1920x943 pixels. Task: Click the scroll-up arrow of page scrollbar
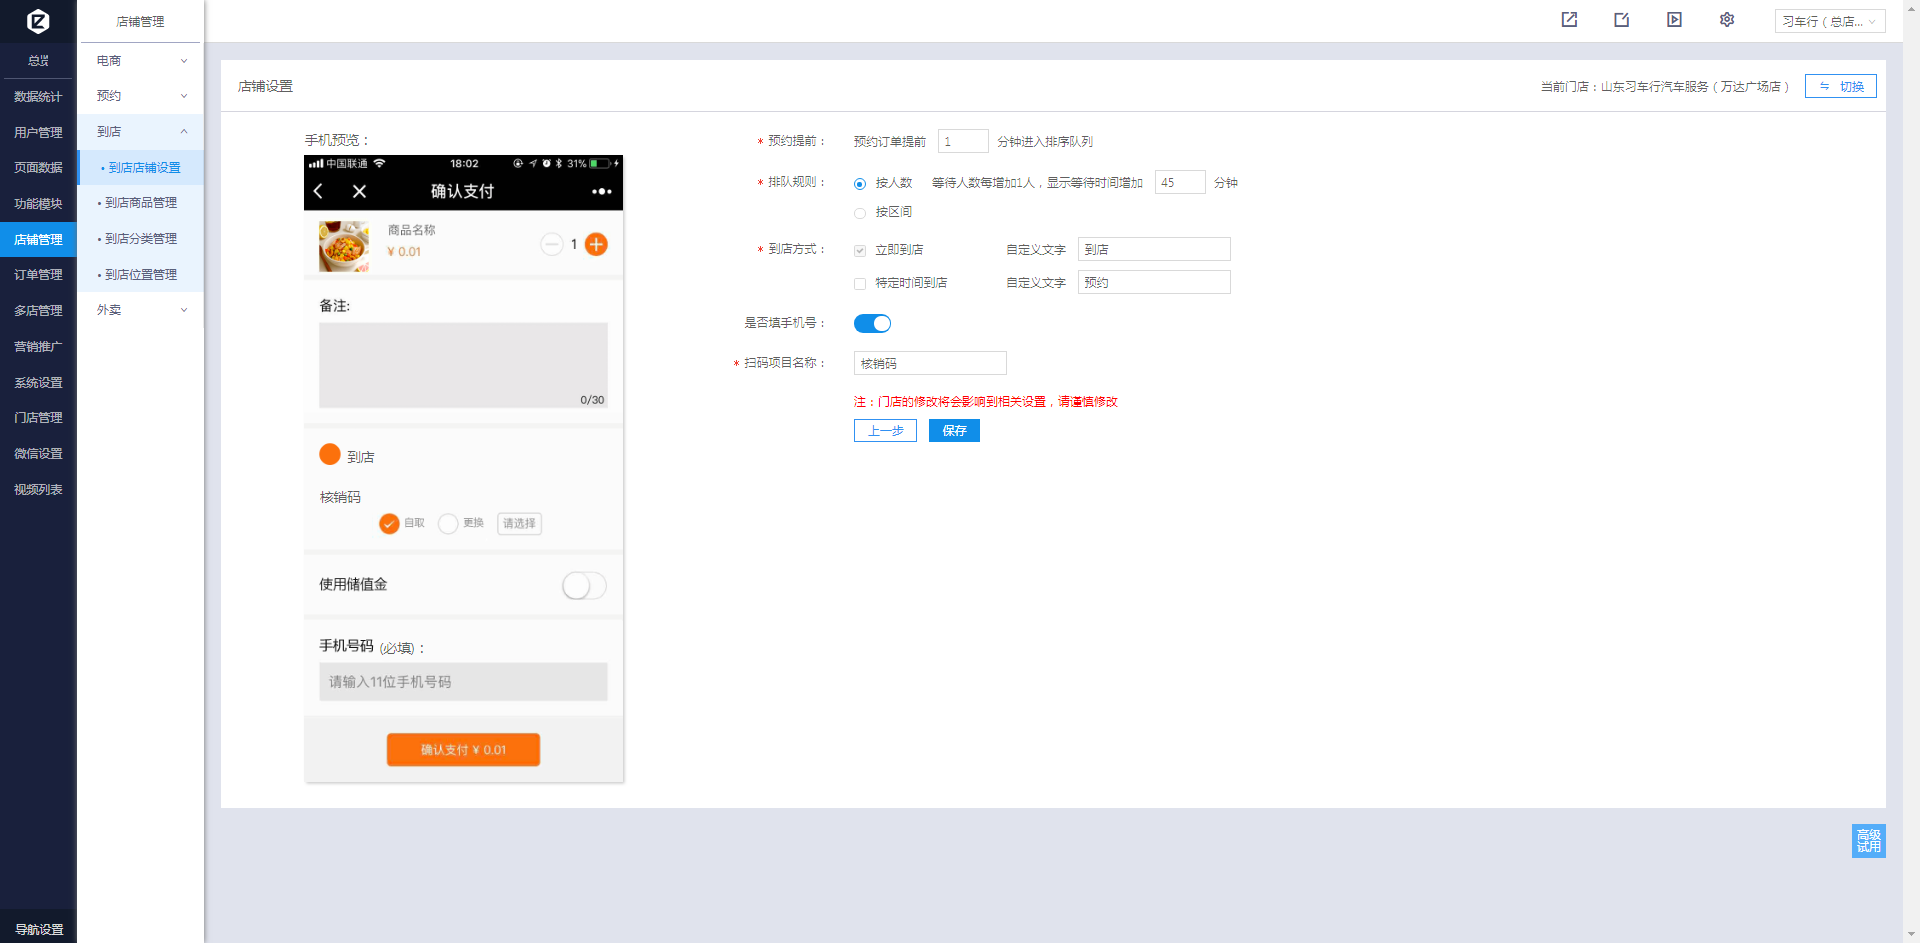click(x=1911, y=8)
